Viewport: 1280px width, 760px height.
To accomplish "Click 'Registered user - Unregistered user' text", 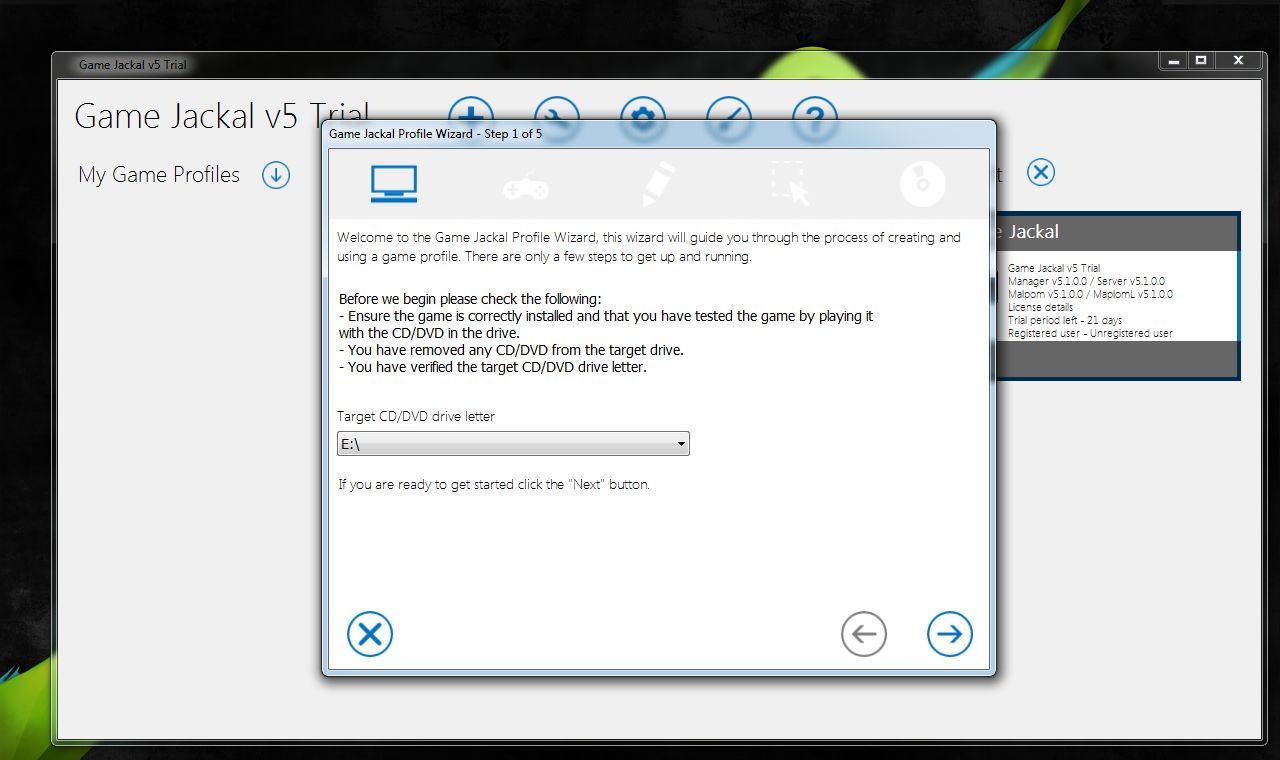I will coord(1090,333).
